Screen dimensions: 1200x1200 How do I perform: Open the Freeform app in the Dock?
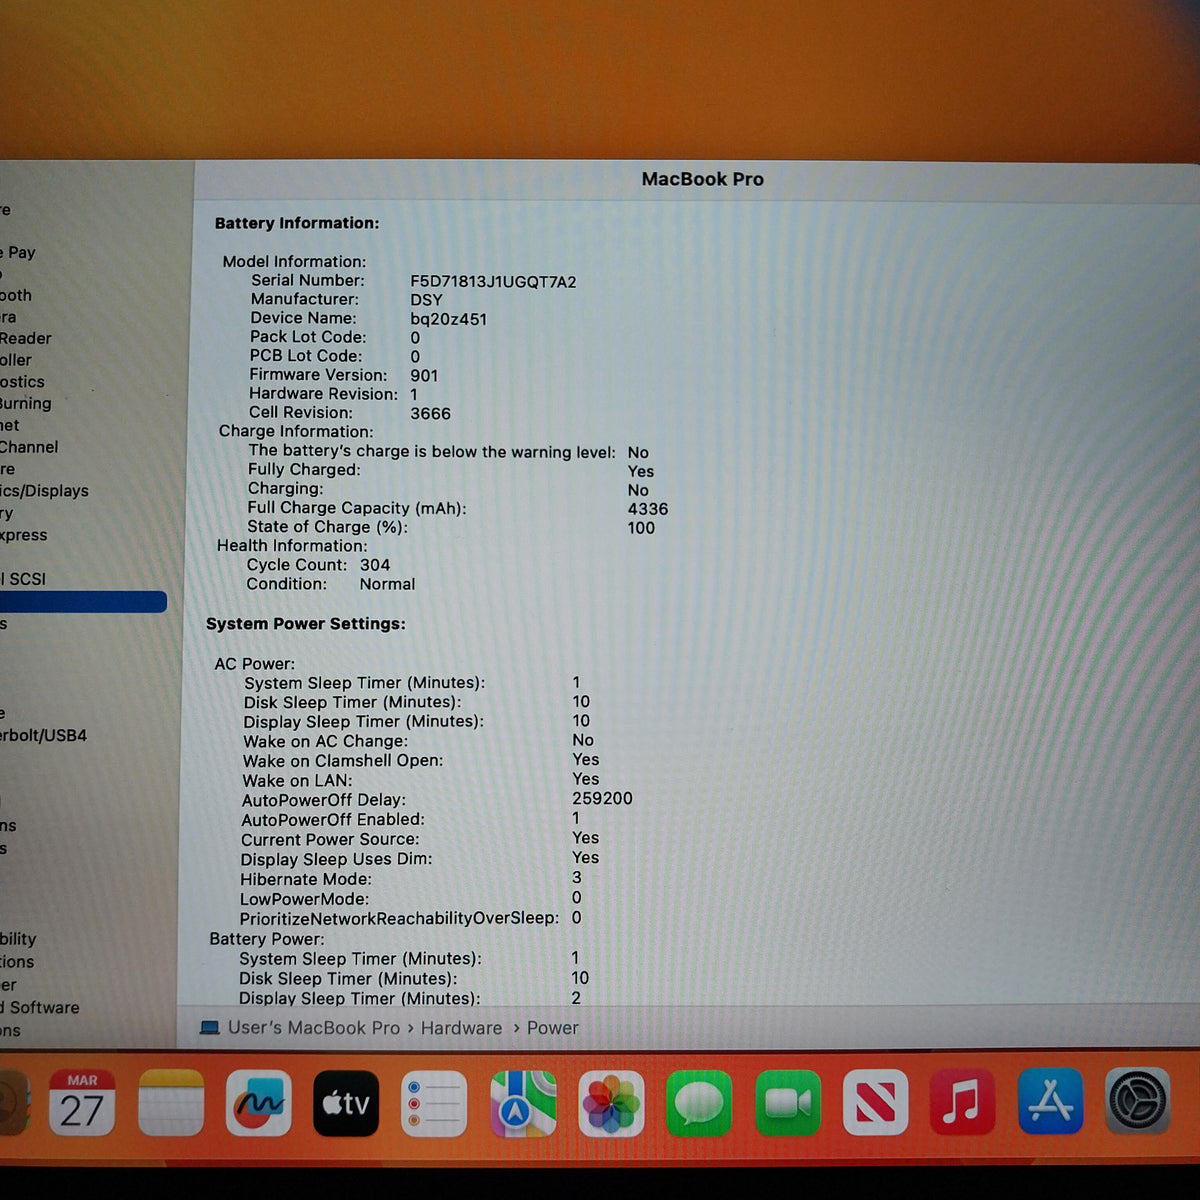click(x=259, y=1103)
